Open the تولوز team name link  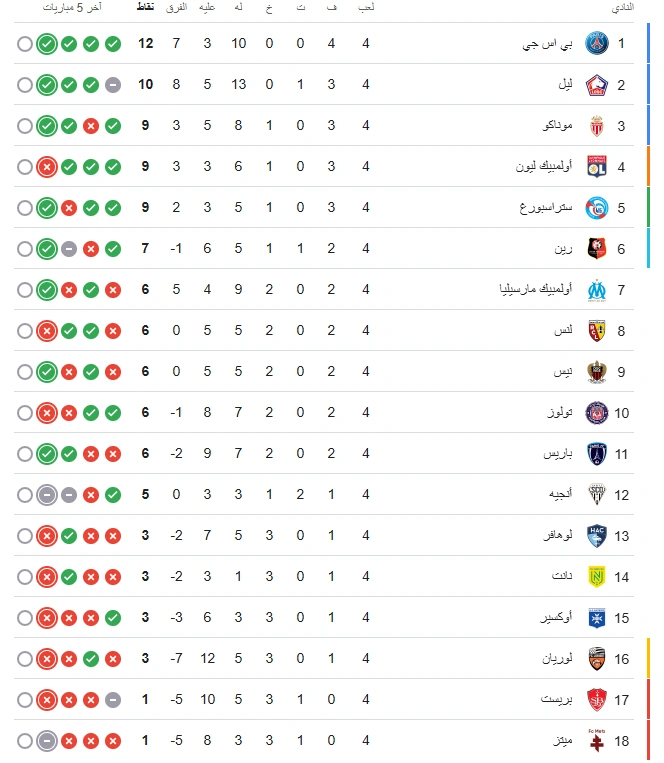tap(560, 413)
